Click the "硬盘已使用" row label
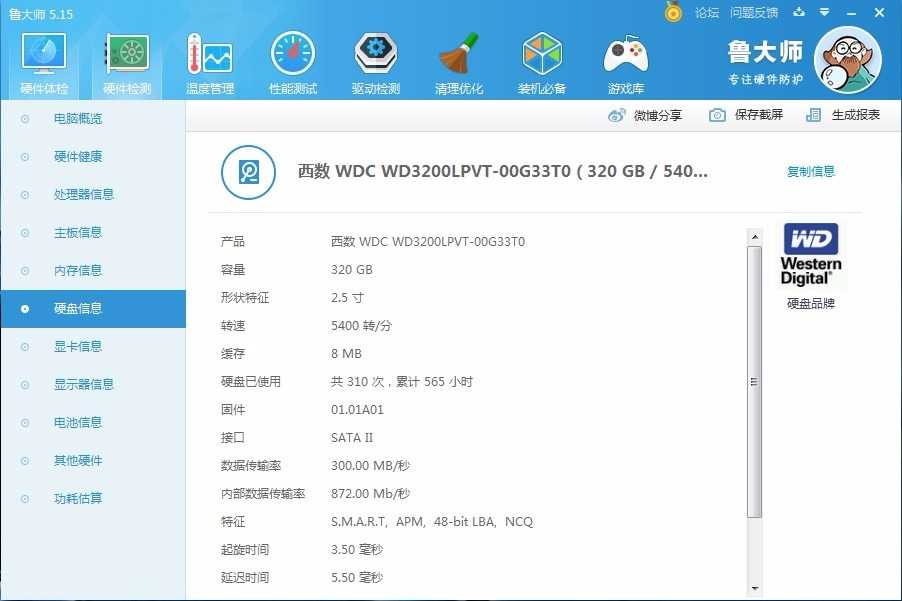The image size is (902, 601). point(251,382)
